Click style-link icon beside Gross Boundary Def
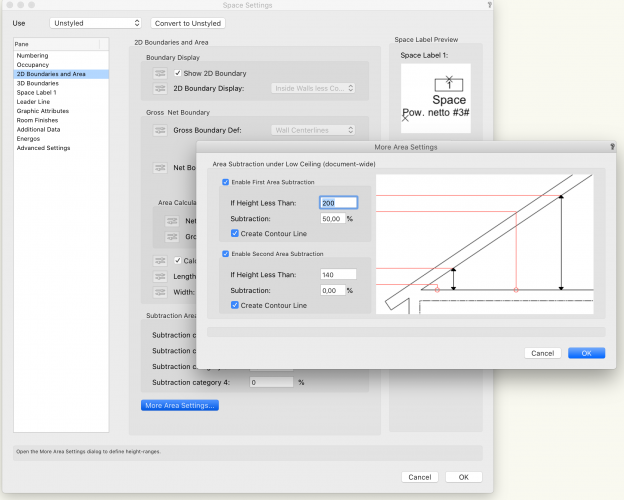Image resolution: width=624 pixels, height=500 pixels. click(x=160, y=130)
